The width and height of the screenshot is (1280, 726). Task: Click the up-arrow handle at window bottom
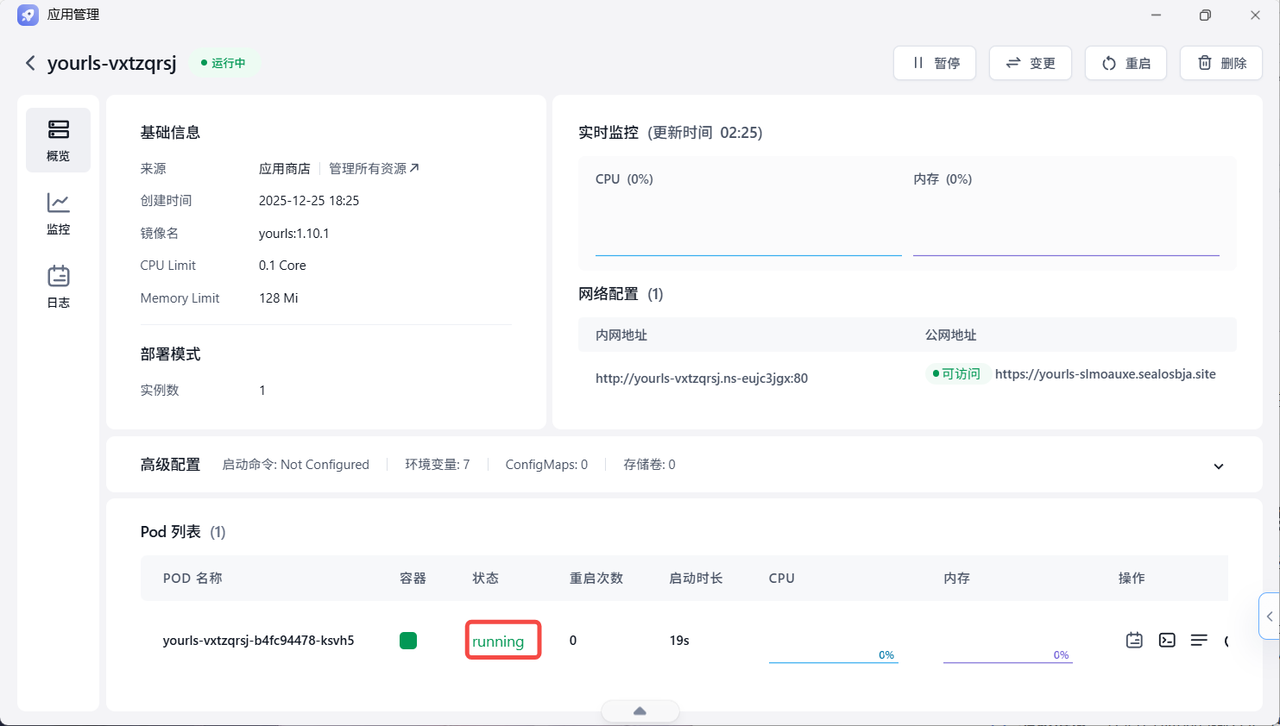[640, 711]
